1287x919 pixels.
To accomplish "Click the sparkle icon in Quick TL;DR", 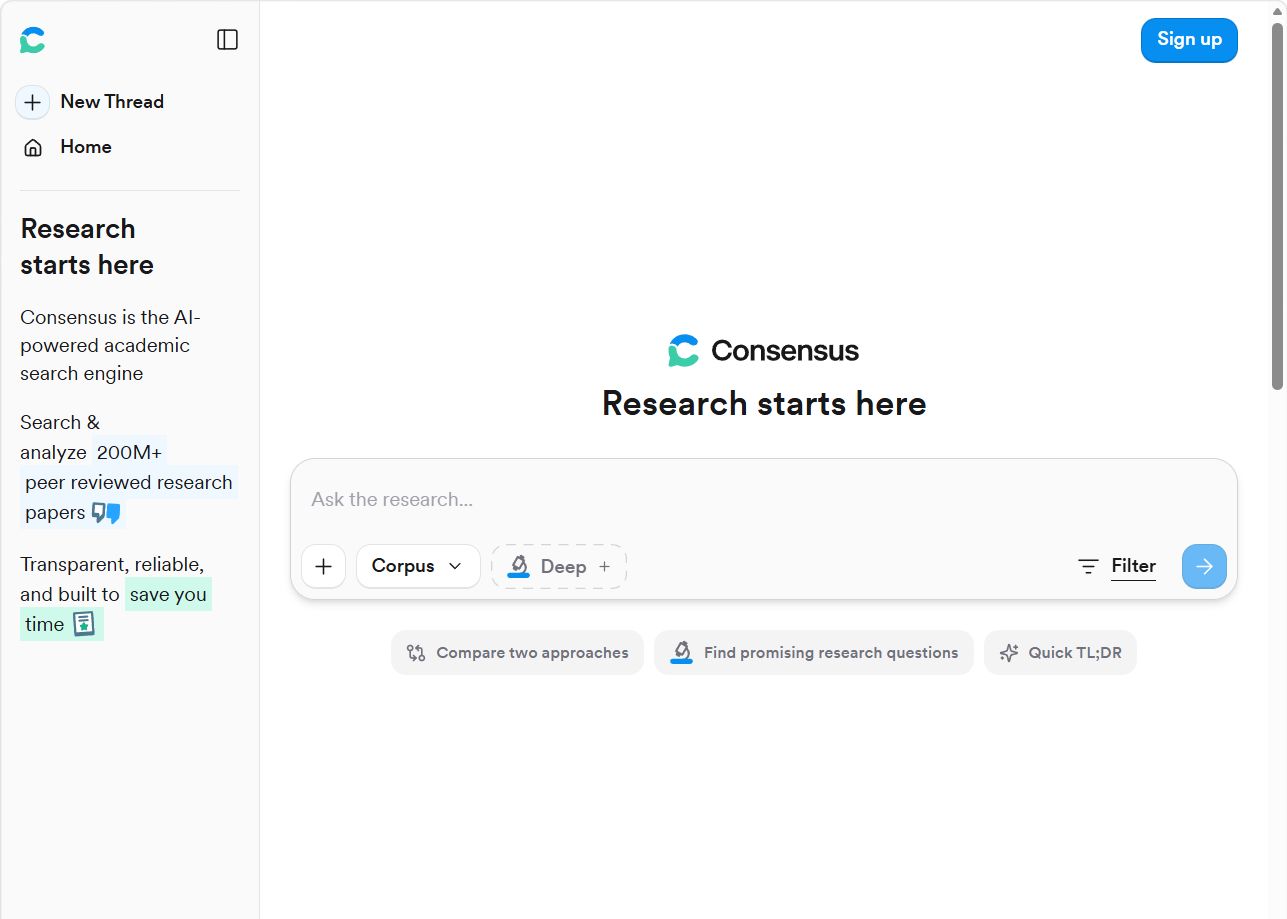I will (x=1009, y=653).
